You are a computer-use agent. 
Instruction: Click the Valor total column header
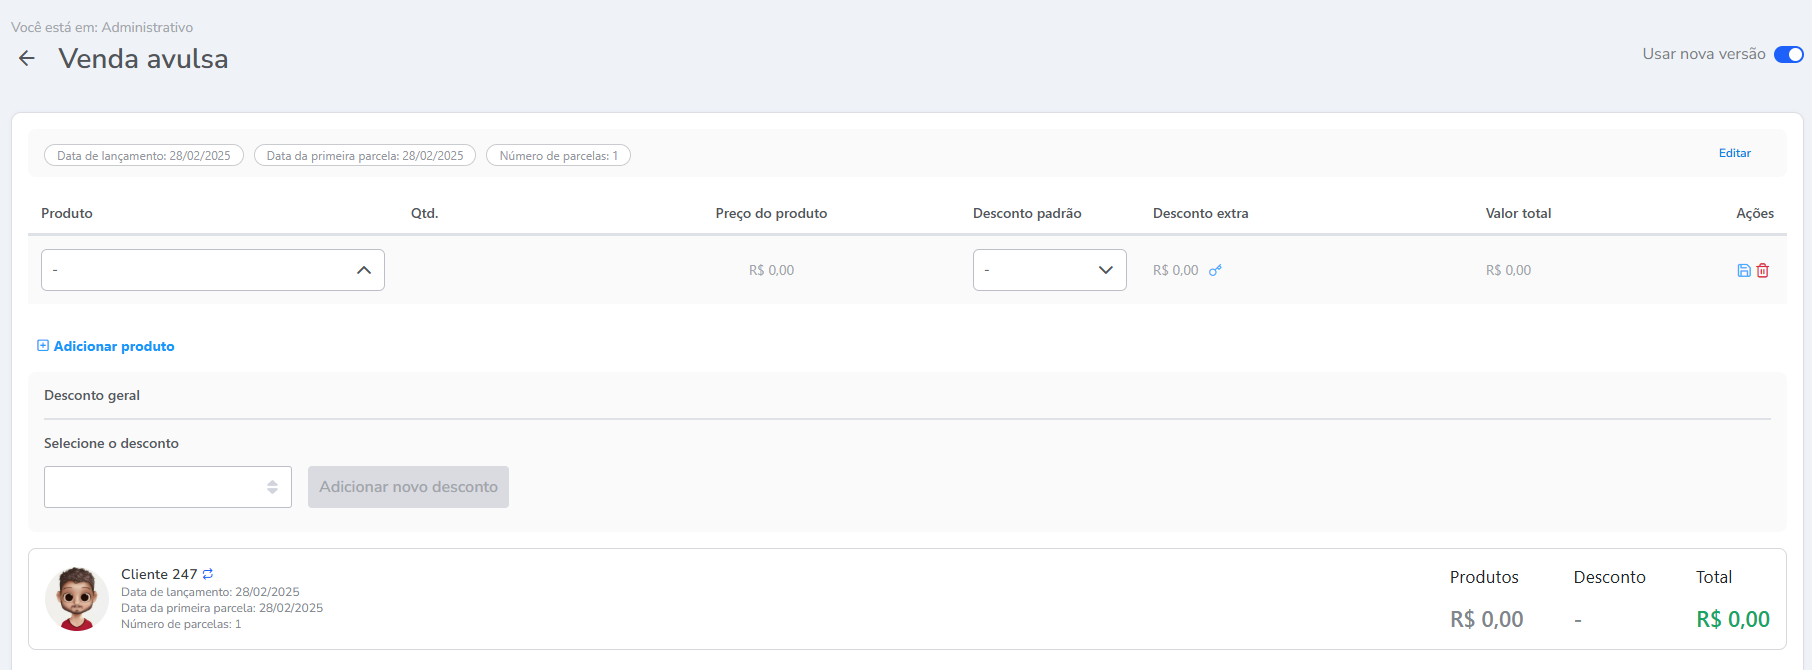tap(1518, 213)
